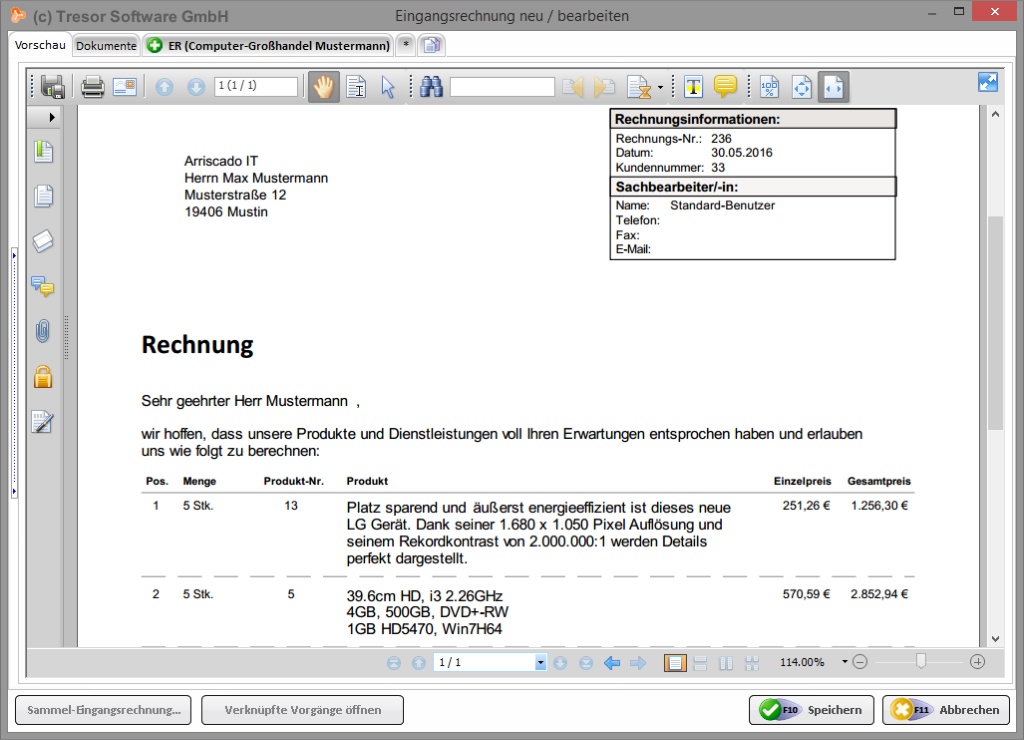Toggle fullscreen view with the blue arrows icon
1024x740 pixels.
988,83
